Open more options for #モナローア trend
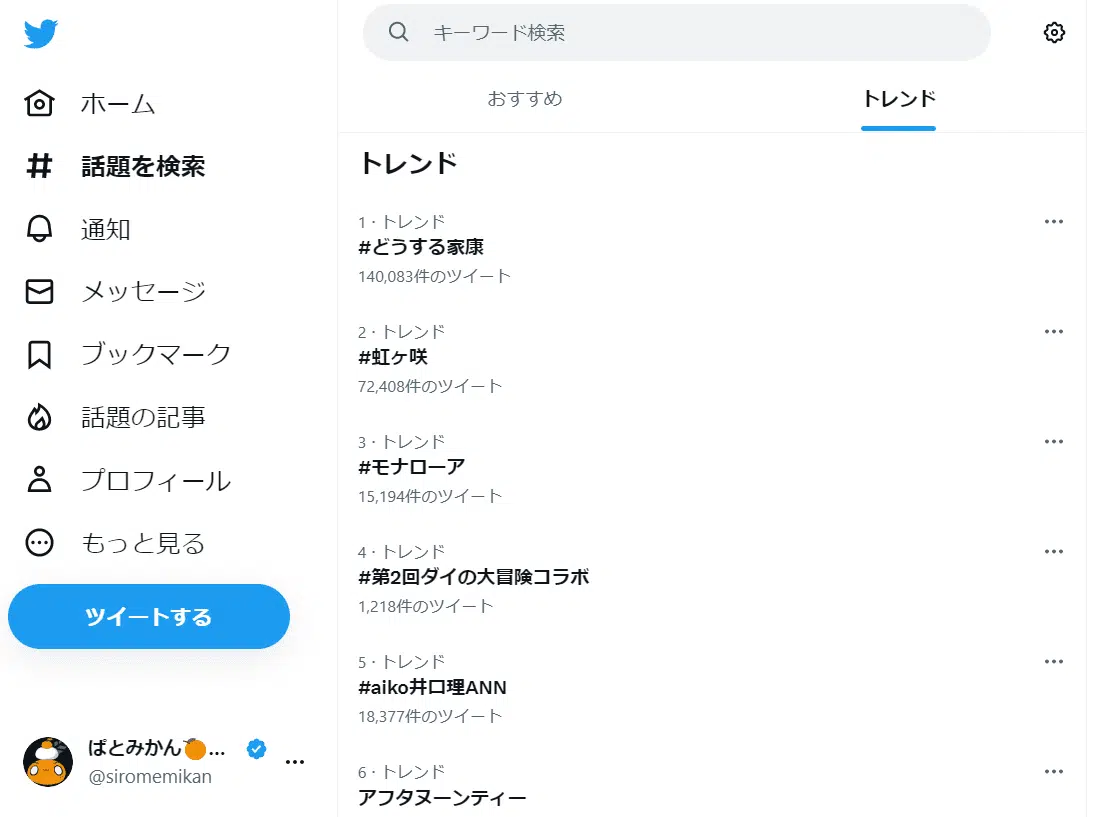 point(1053,442)
